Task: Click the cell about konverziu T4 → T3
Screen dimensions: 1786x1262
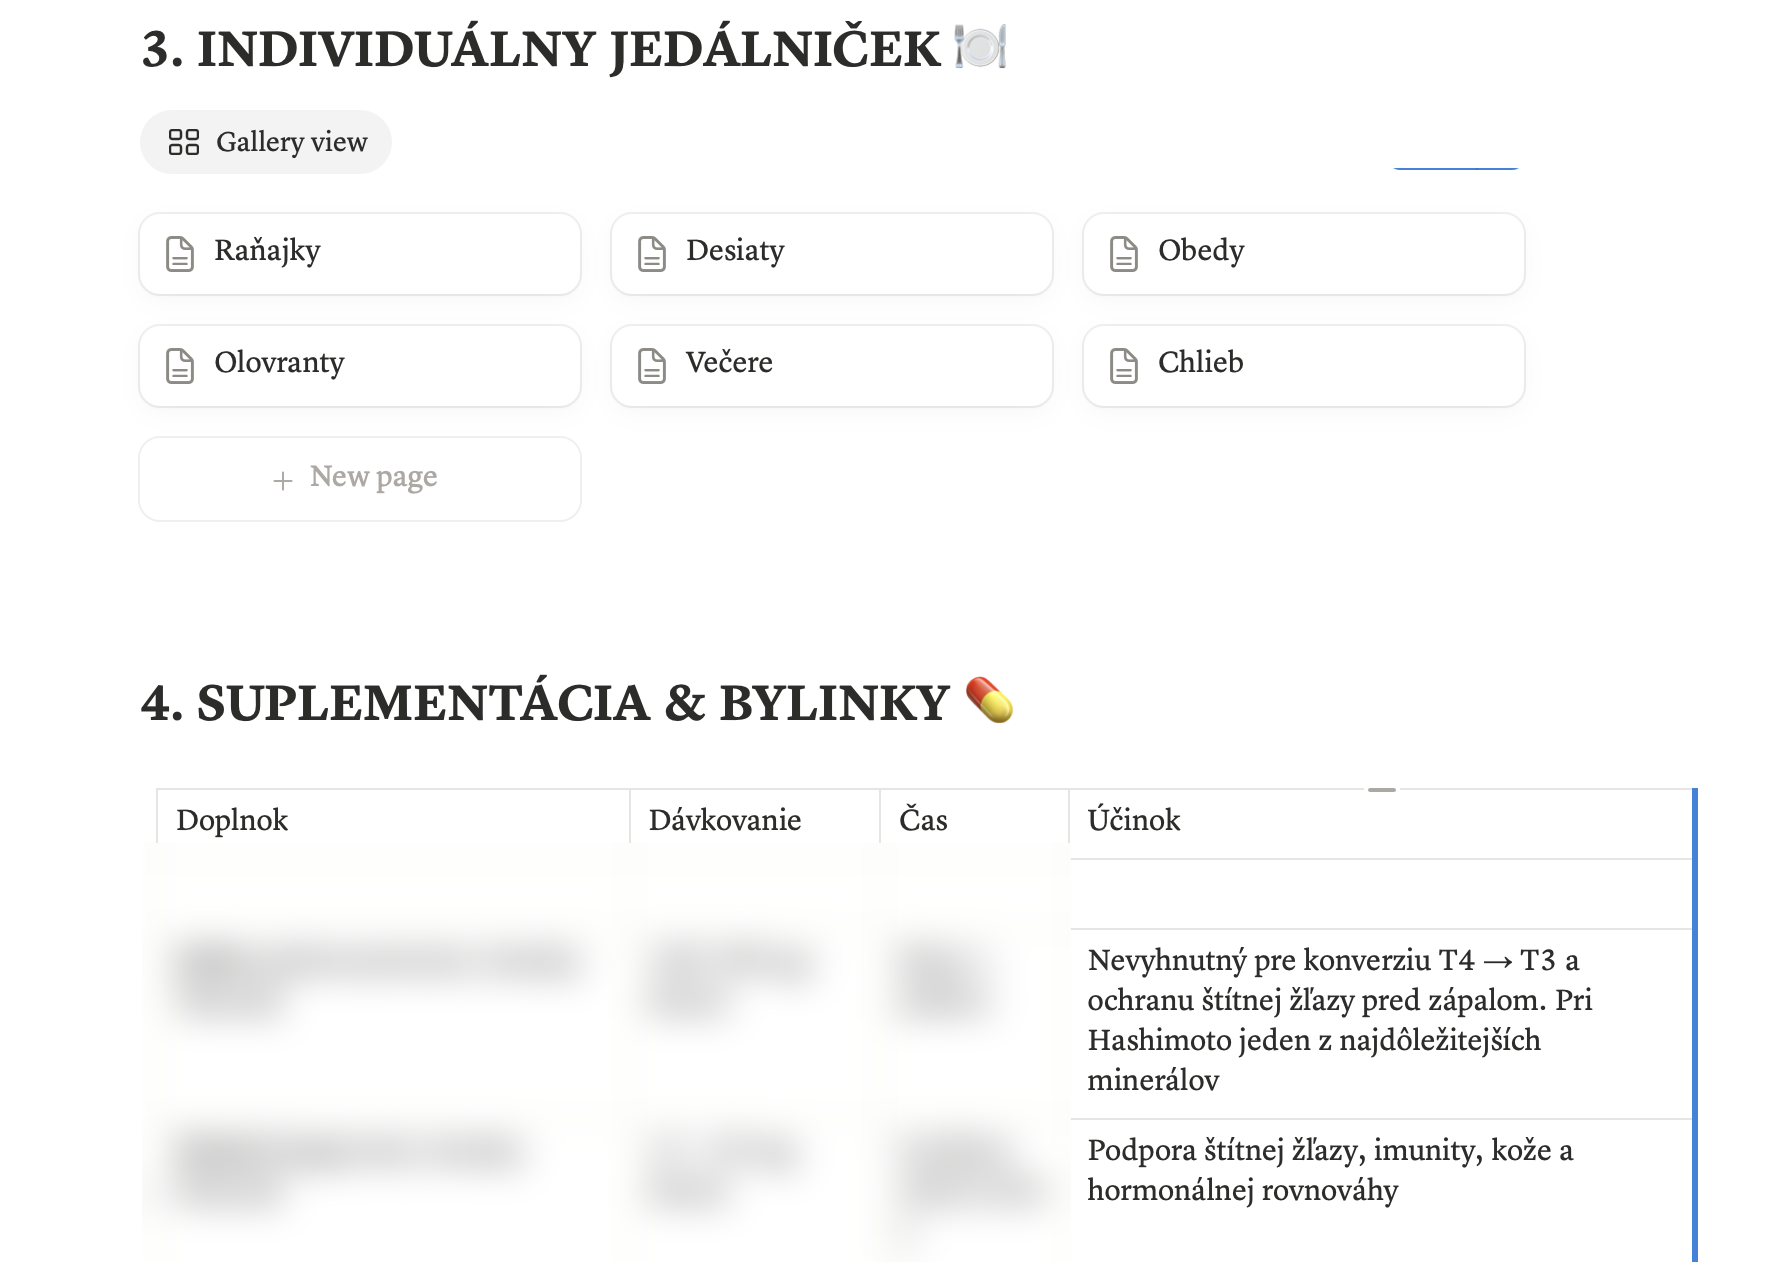Action: click(1380, 1024)
